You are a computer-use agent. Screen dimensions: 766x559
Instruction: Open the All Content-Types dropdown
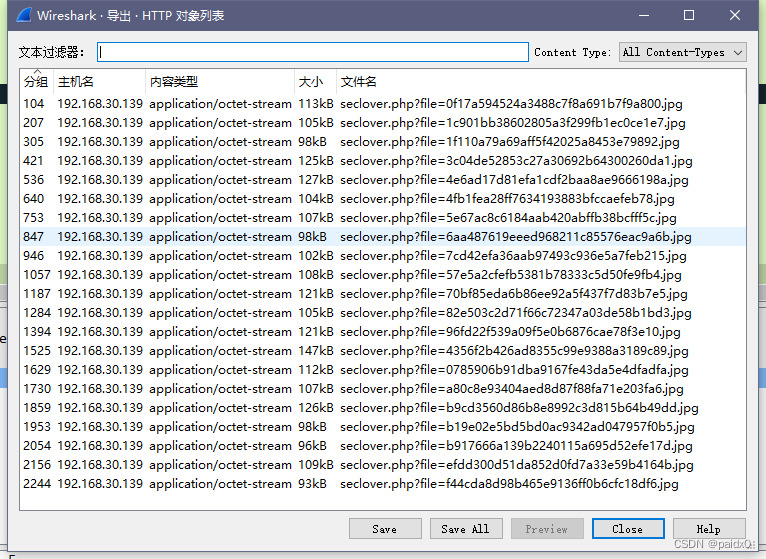(x=682, y=52)
